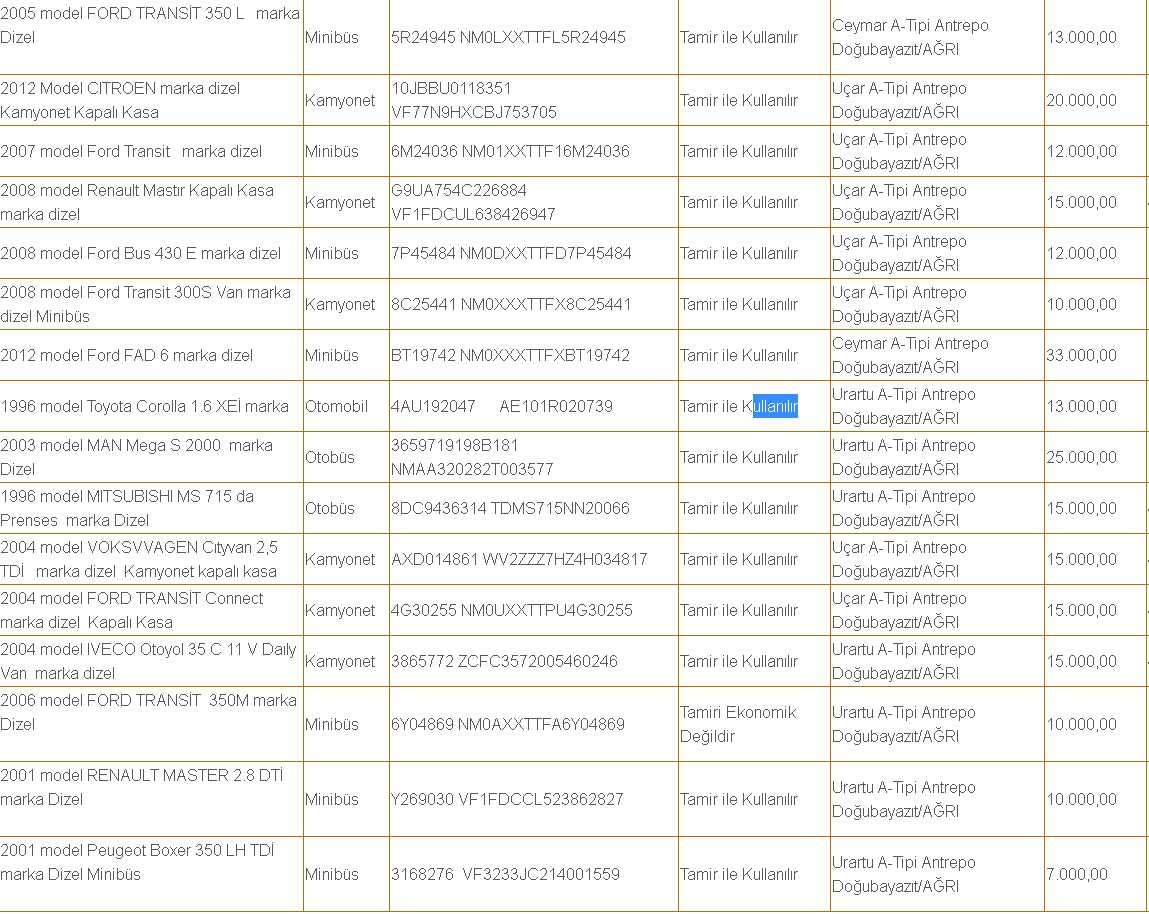
Task: Click 'Otobüs' in the MAN Mega S 2000 row
Action: [x=330, y=457]
